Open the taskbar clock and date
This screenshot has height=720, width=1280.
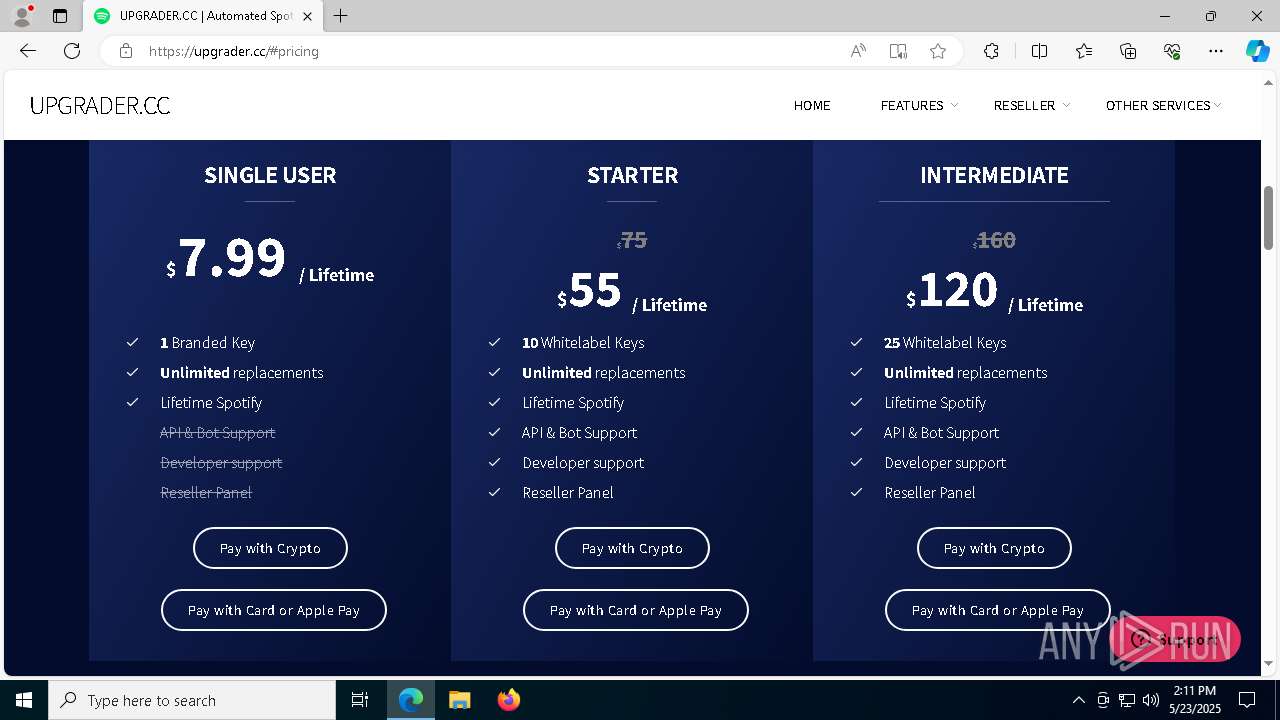(x=1194, y=700)
